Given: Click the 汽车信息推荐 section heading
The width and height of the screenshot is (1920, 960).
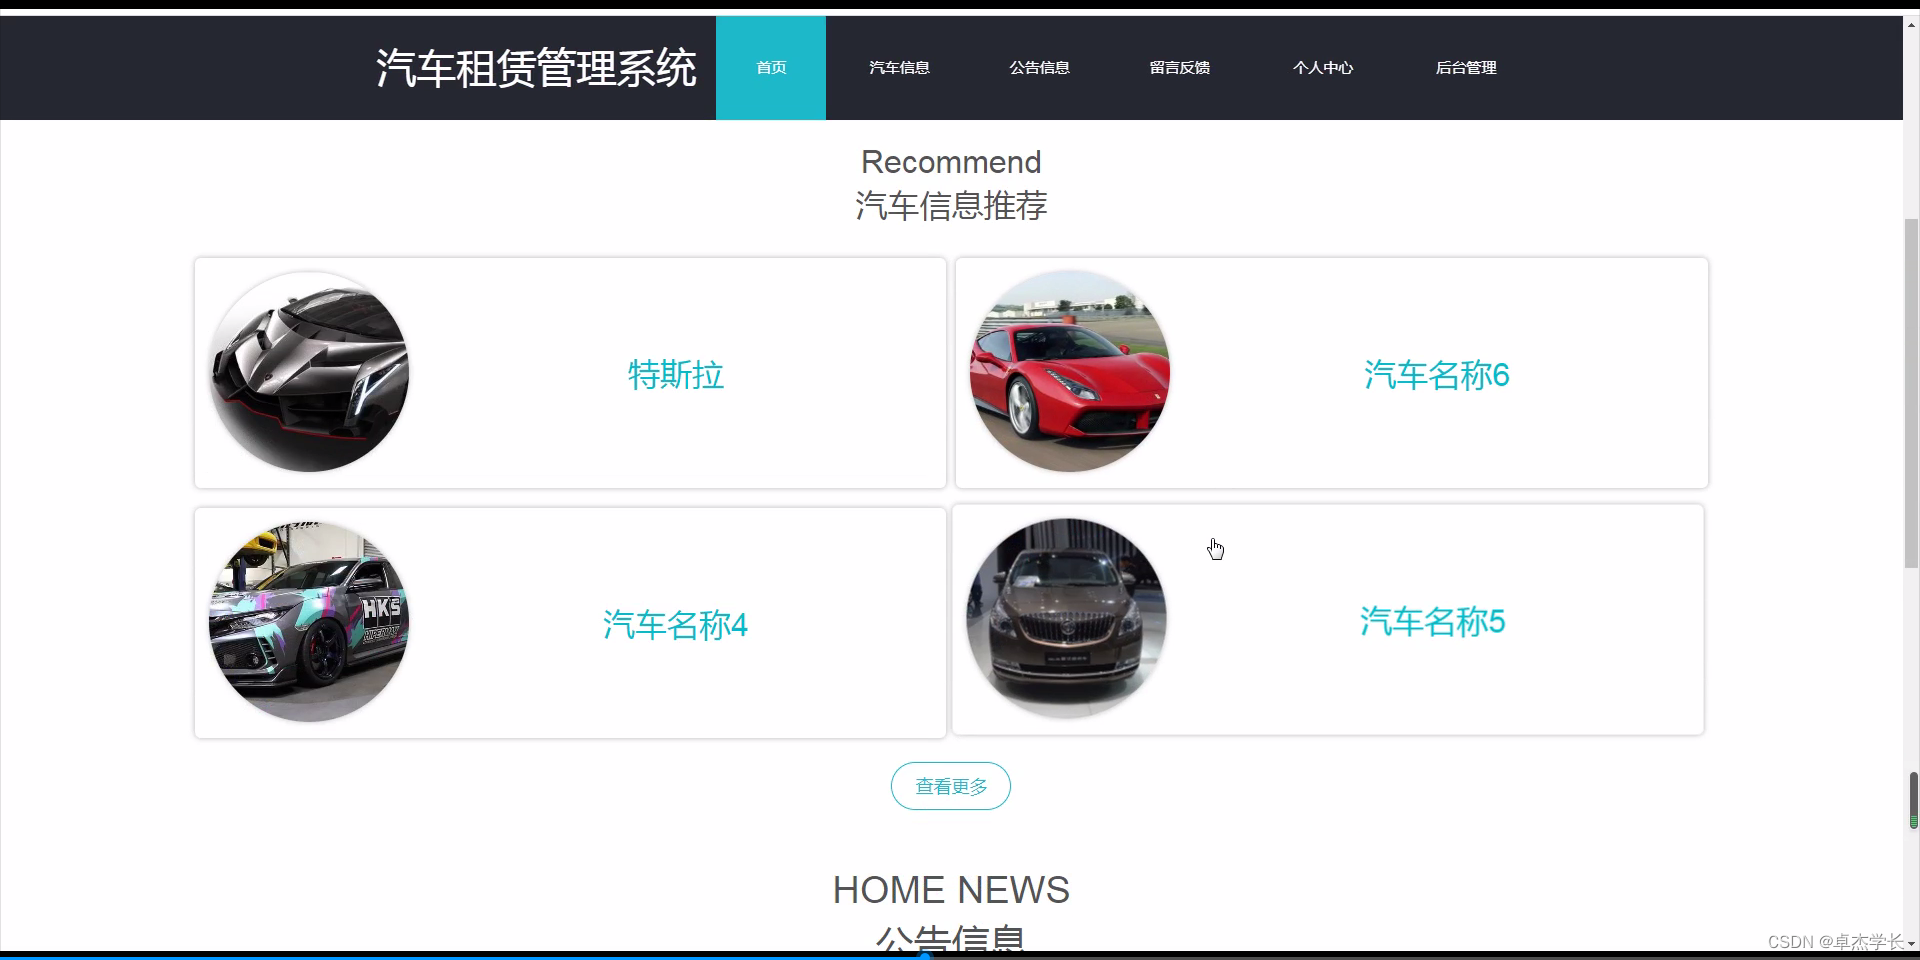Looking at the screenshot, I should coord(951,206).
